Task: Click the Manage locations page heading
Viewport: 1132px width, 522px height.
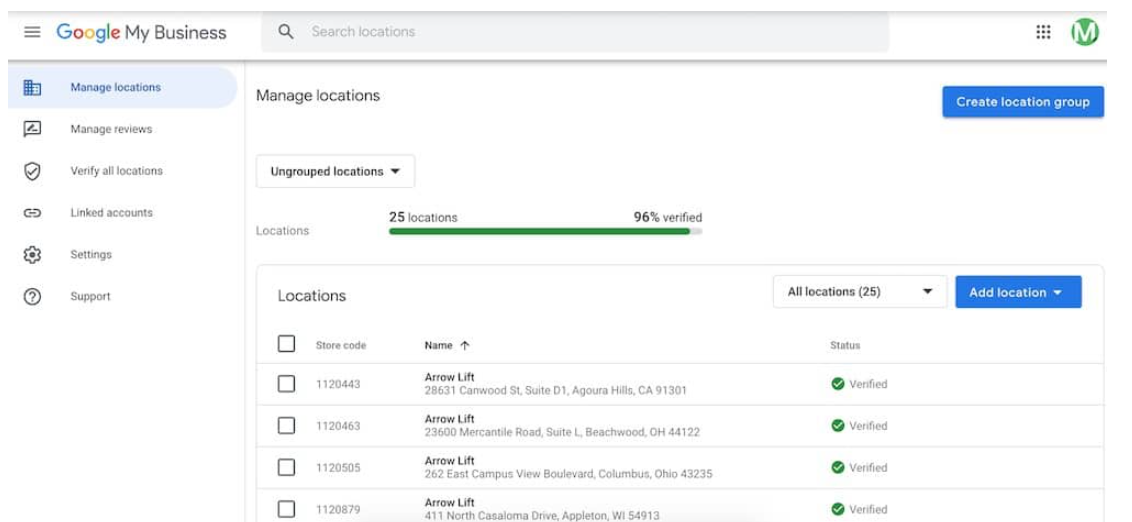Action: tap(318, 95)
